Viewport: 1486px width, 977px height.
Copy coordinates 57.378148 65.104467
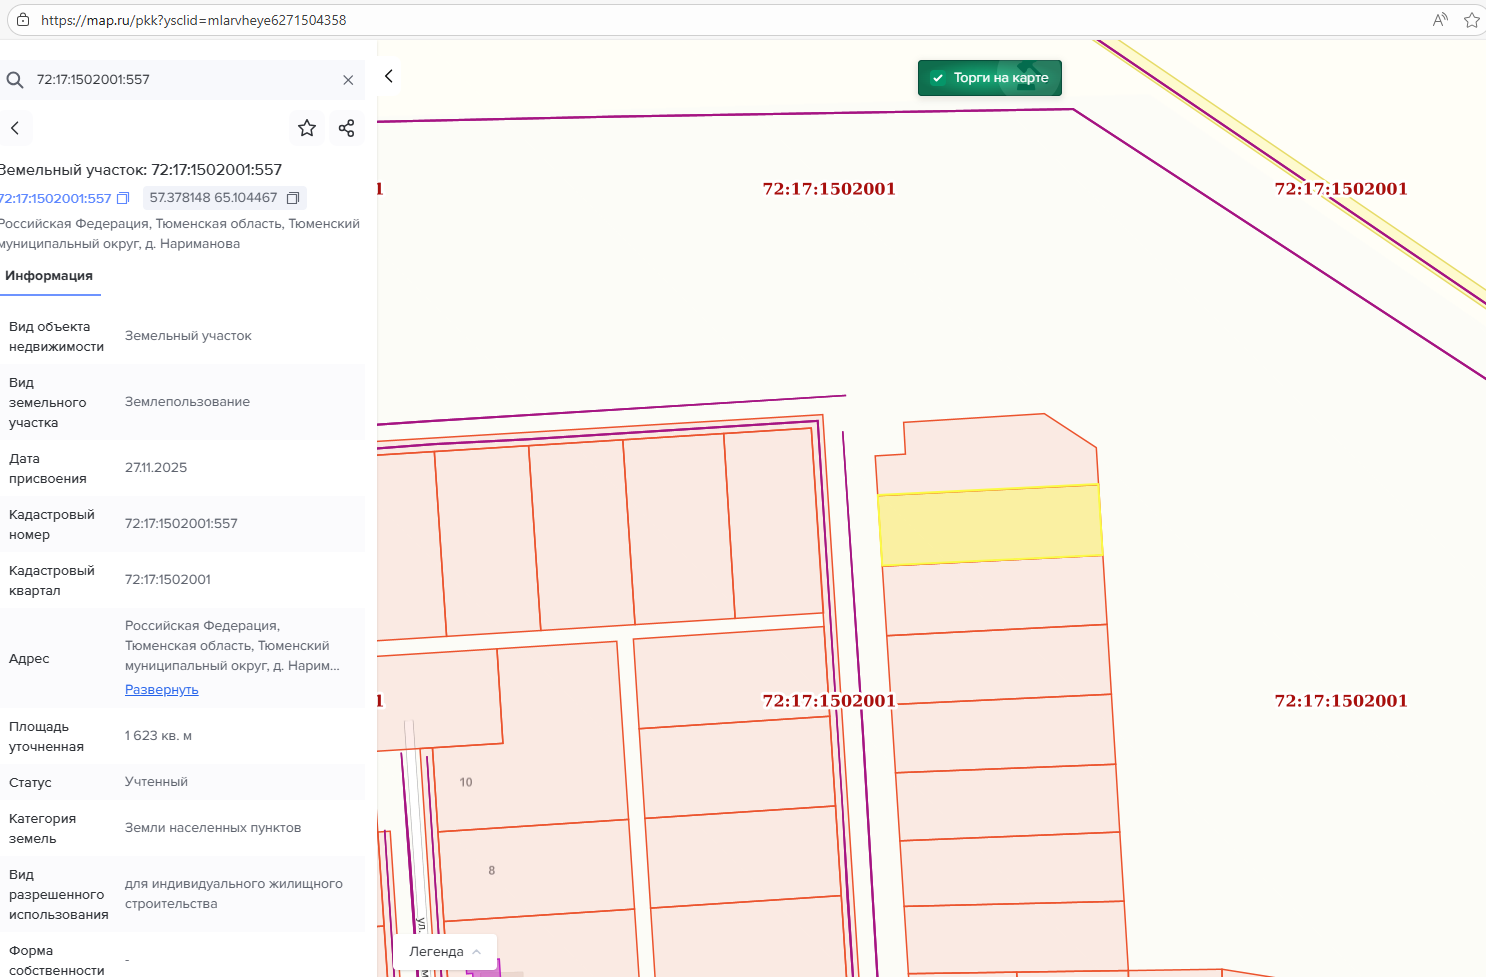pos(293,198)
